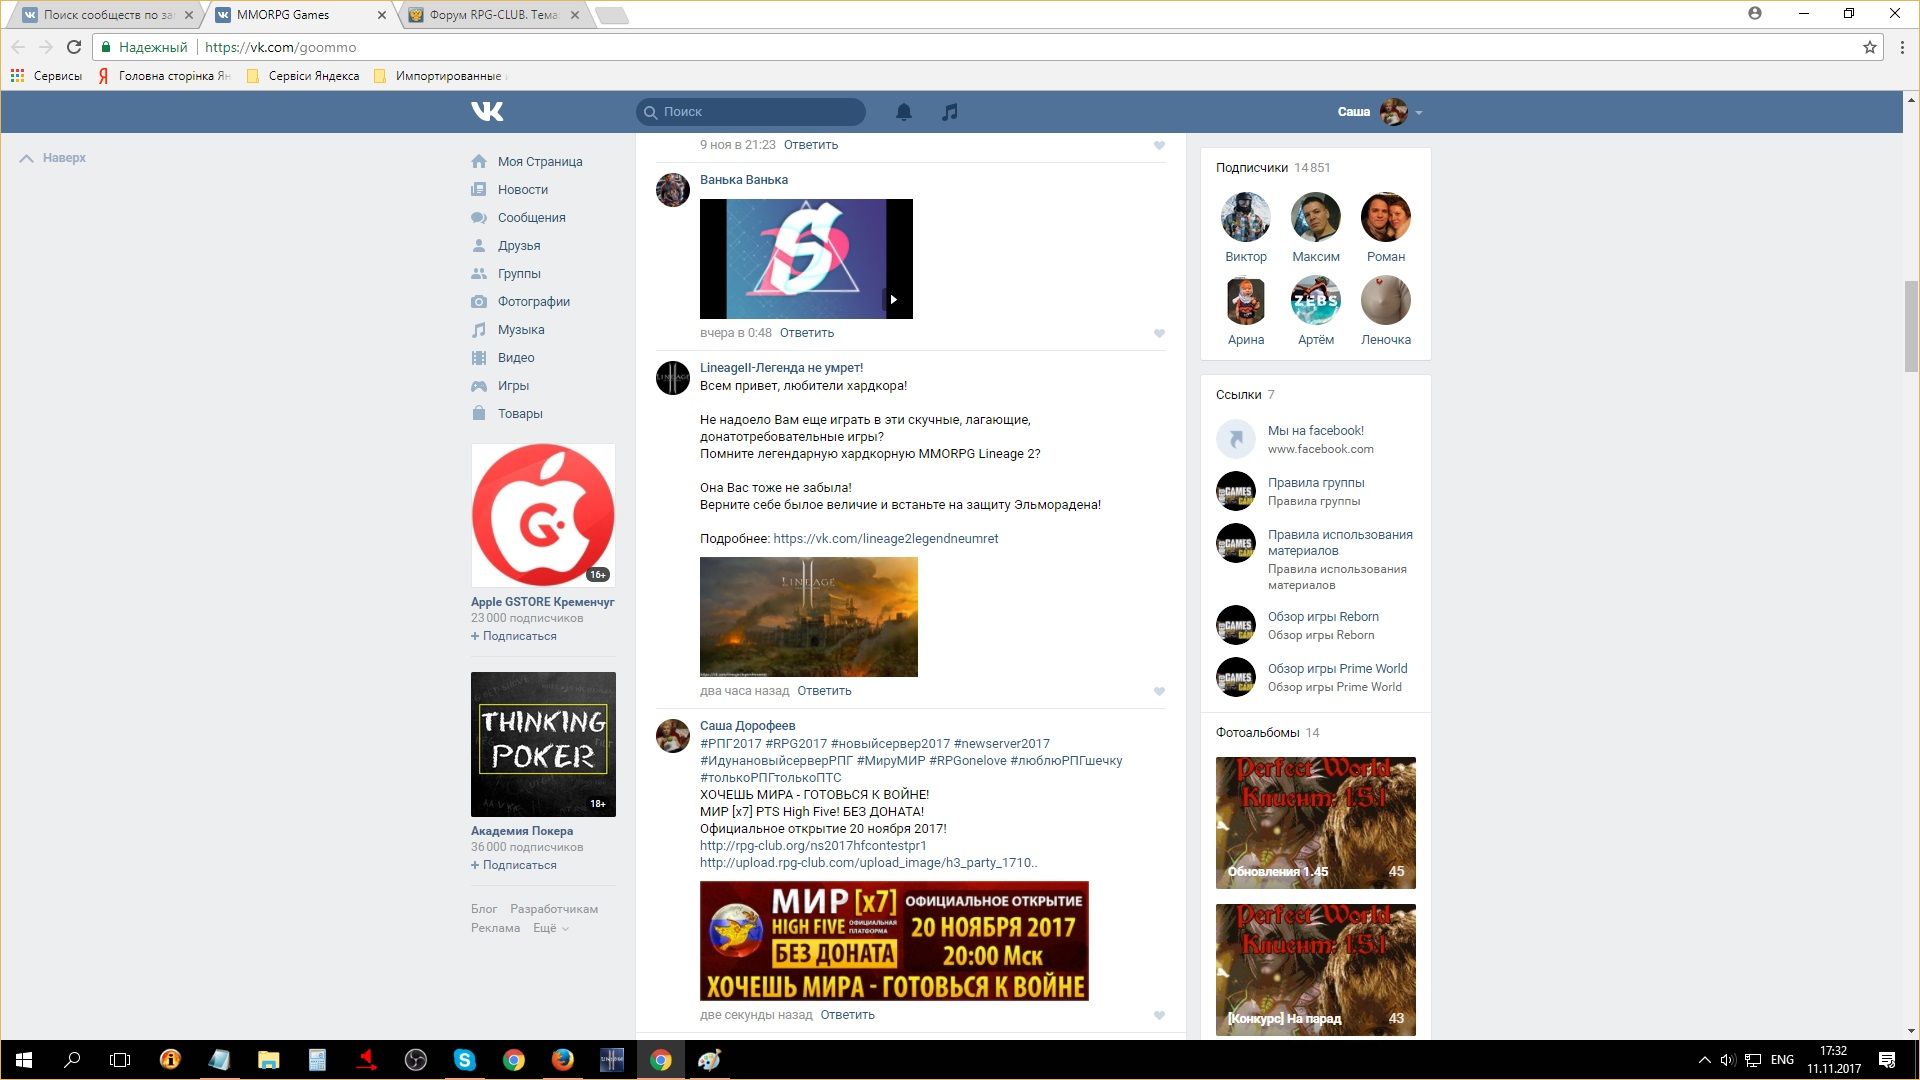Image resolution: width=1920 pixels, height=1080 pixels.
Task: Open the music note icon in header
Action: point(949,112)
